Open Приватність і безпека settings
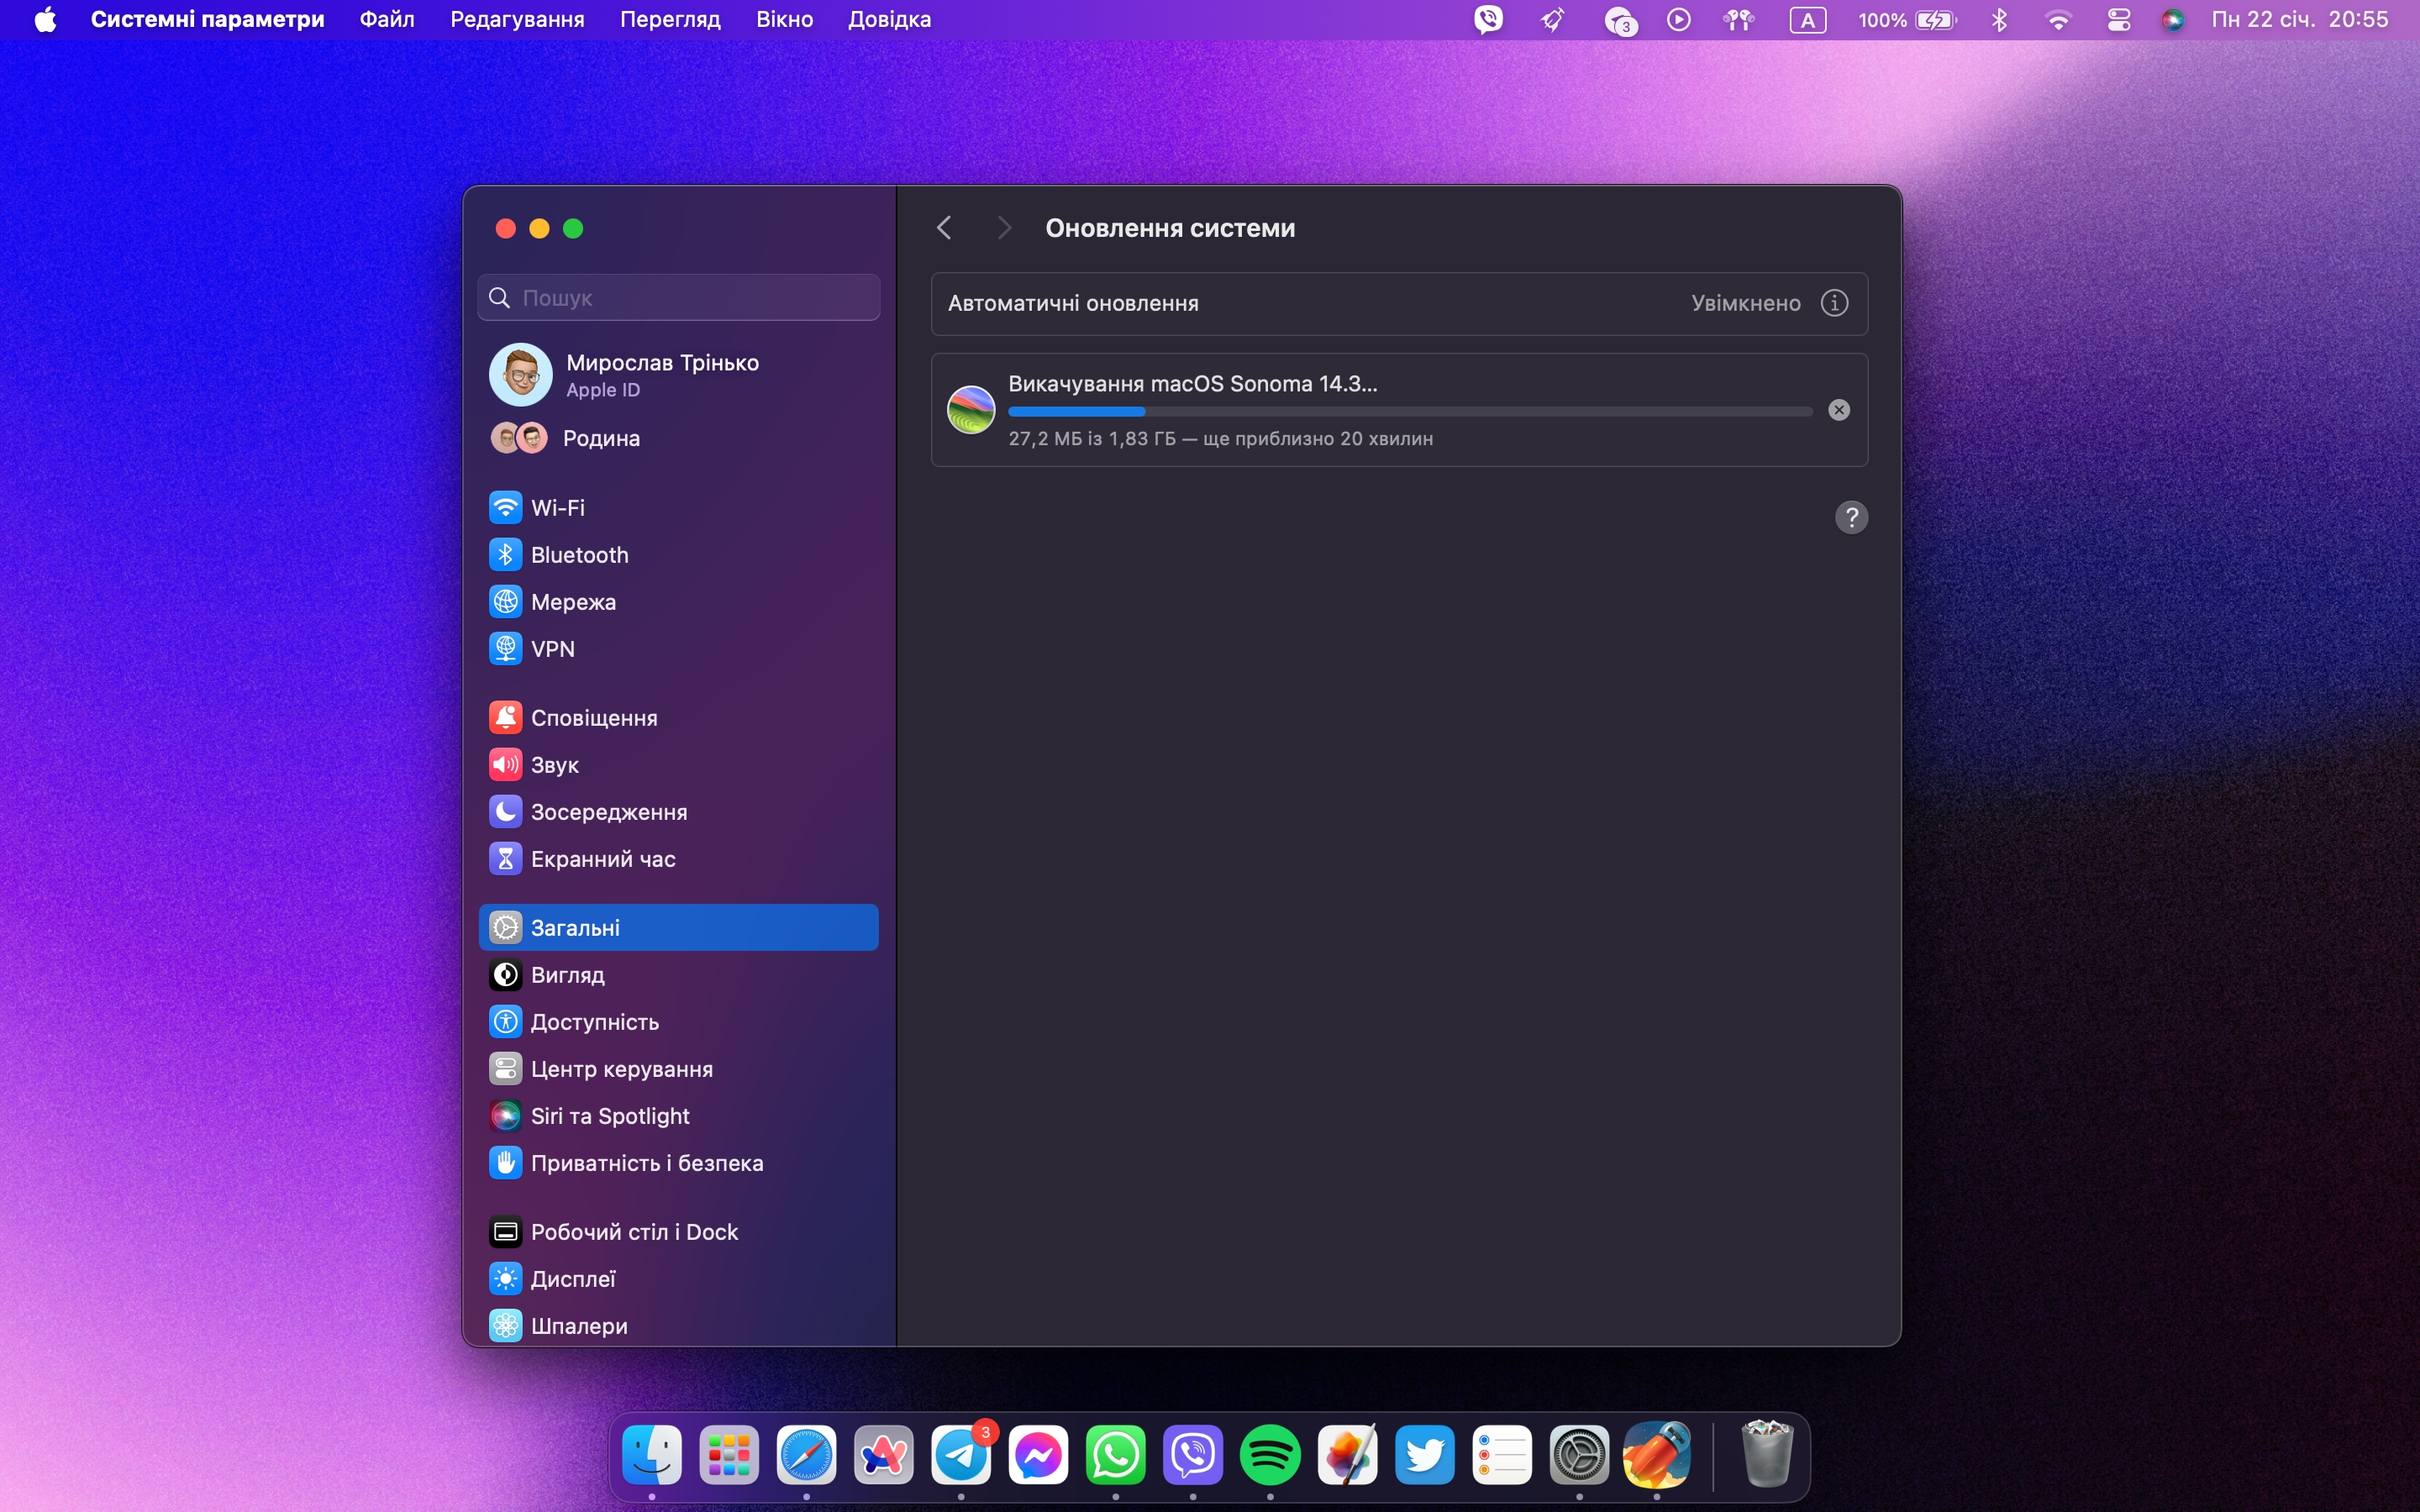This screenshot has height=1512, width=2420. pyautogui.click(x=646, y=1163)
